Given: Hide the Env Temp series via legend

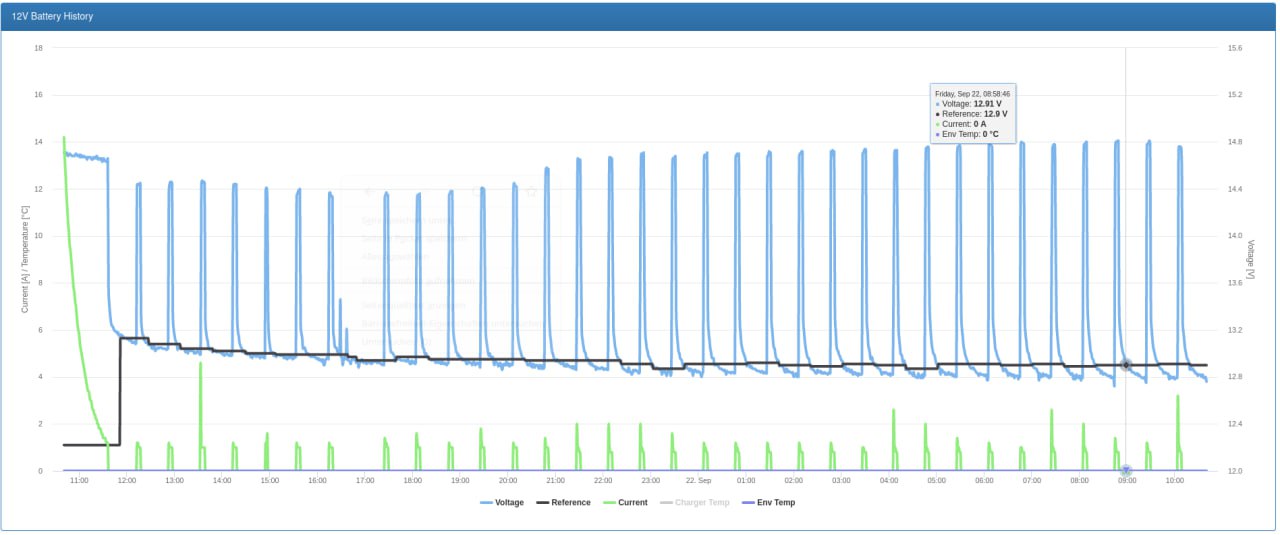Looking at the screenshot, I should [775, 502].
